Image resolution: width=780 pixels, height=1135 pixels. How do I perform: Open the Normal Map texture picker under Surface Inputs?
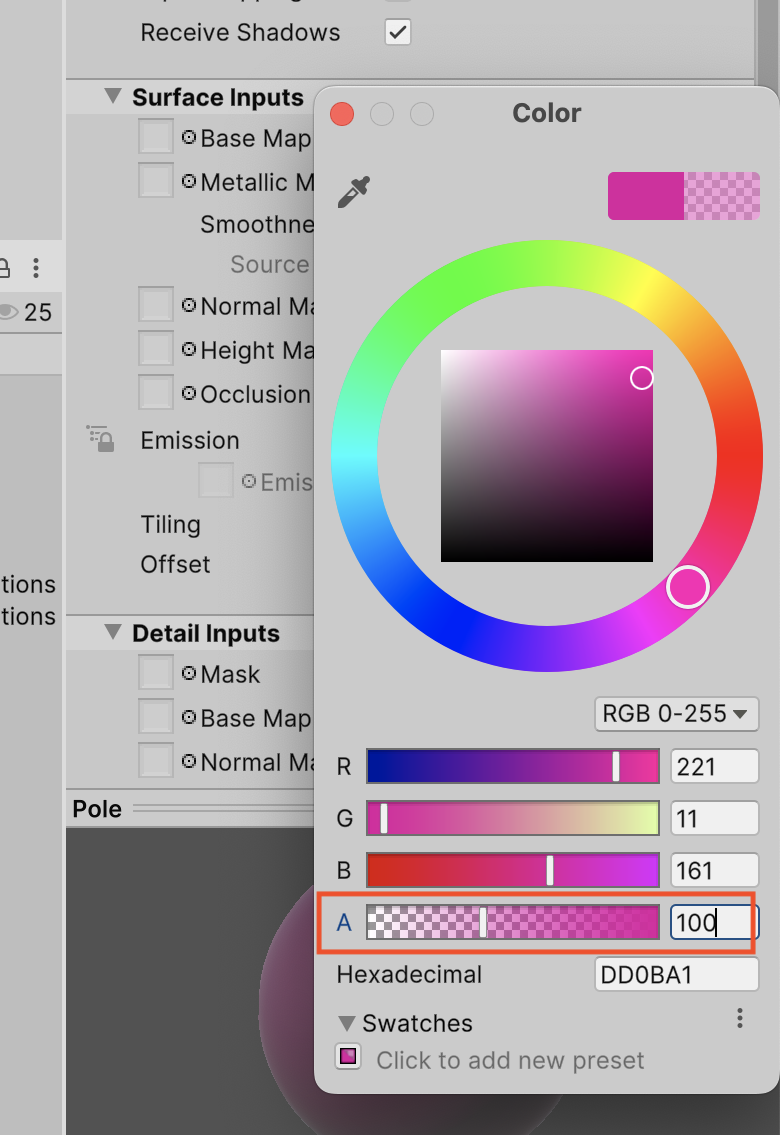tap(188, 306)
